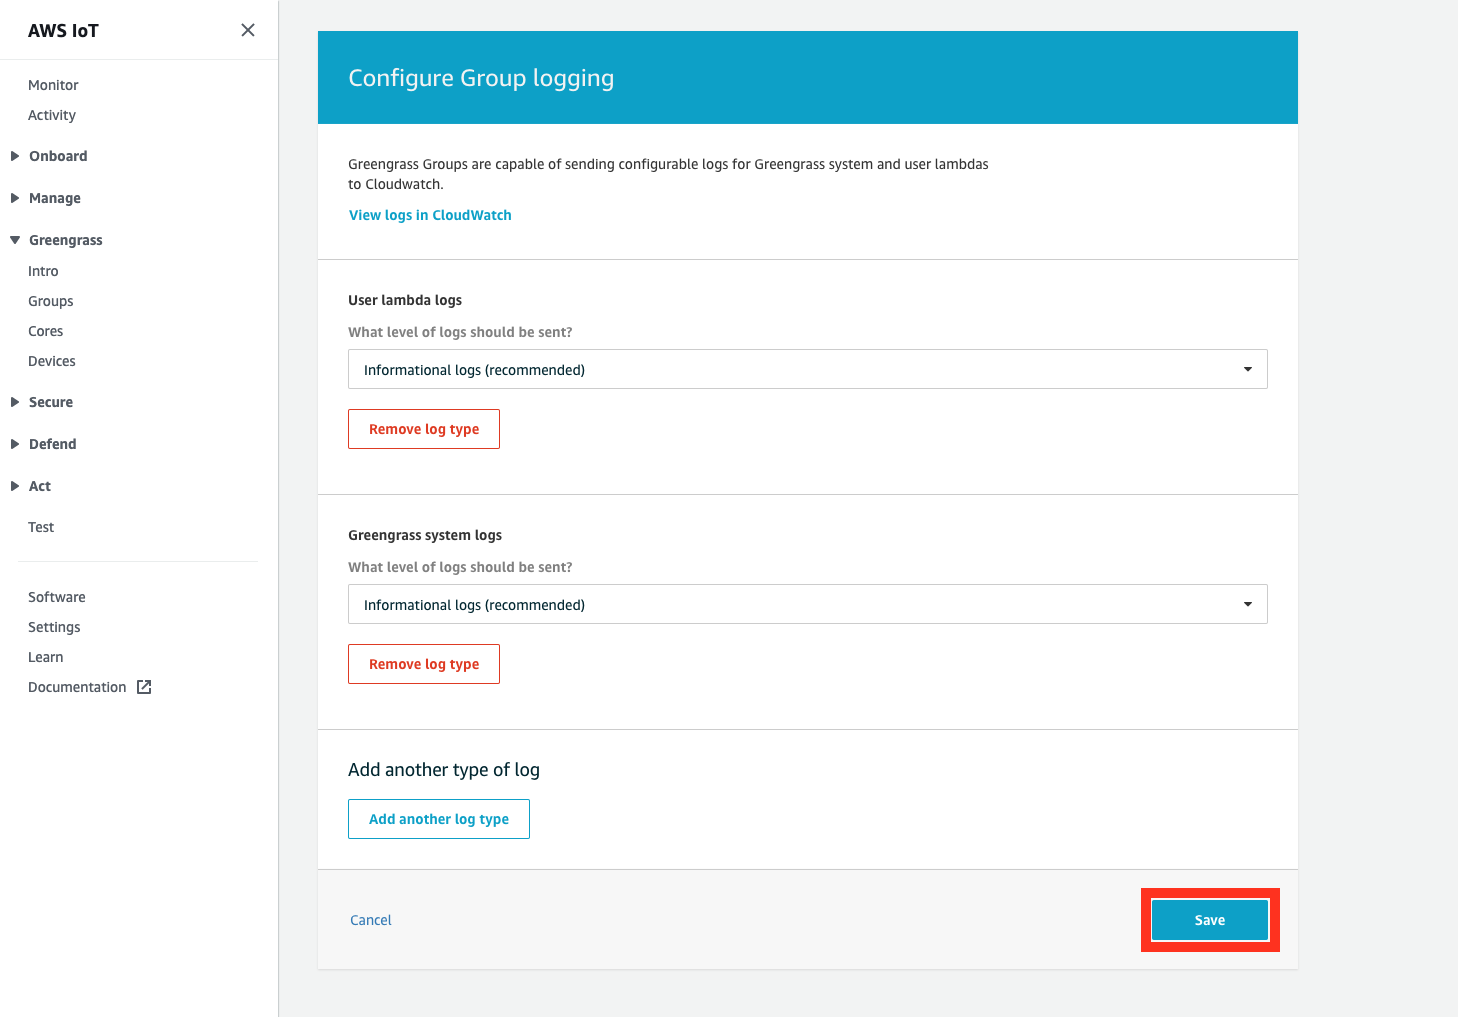Open the Test page

[x=41, y=527]
